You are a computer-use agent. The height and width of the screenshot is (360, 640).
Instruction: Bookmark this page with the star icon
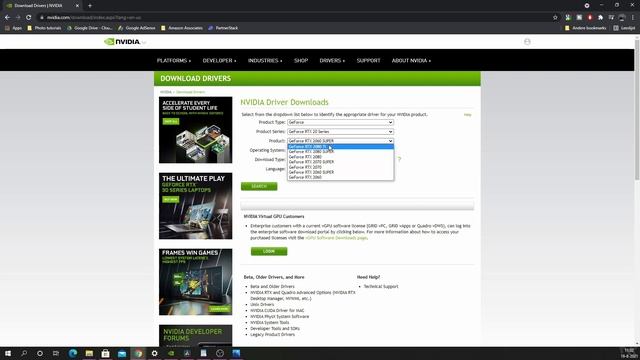point(555,18)
